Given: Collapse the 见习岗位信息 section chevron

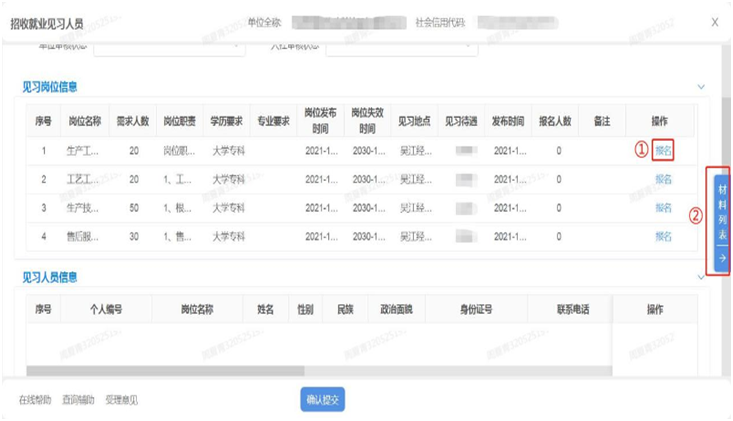Looking at the screenshot, I should (x=701, y=88).
